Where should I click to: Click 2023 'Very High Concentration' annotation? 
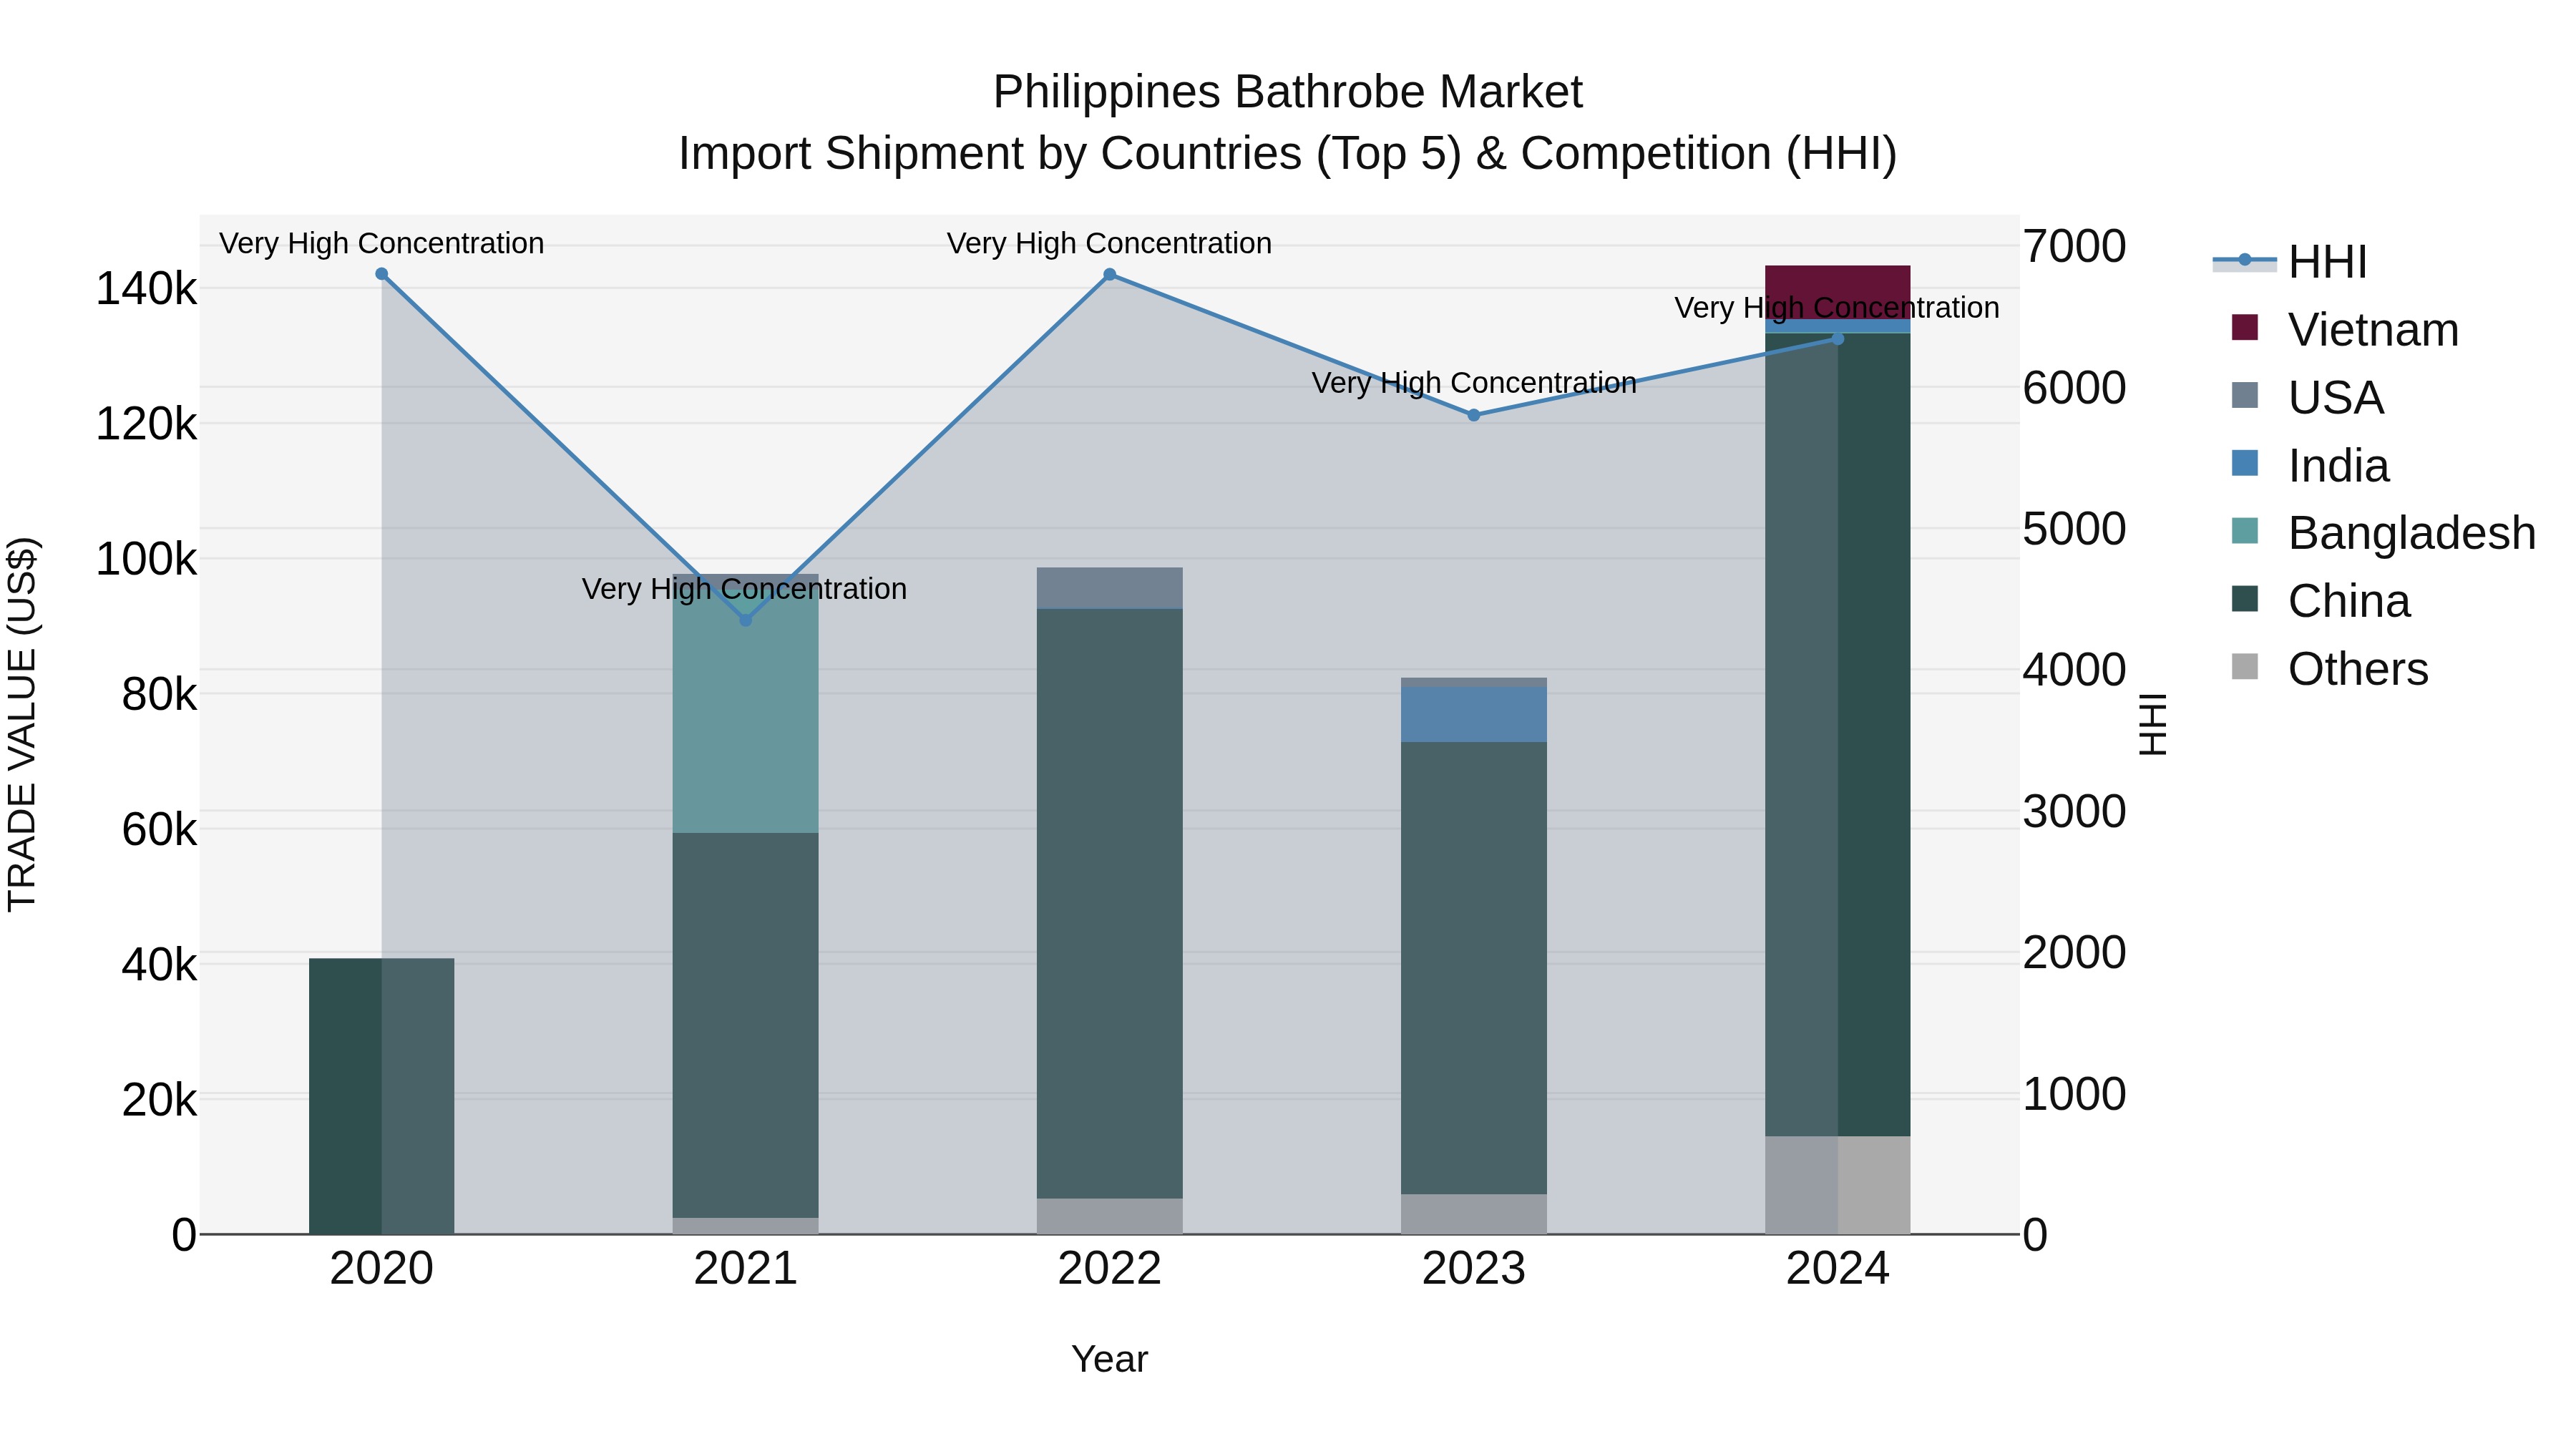click(x=1474, y=383)
